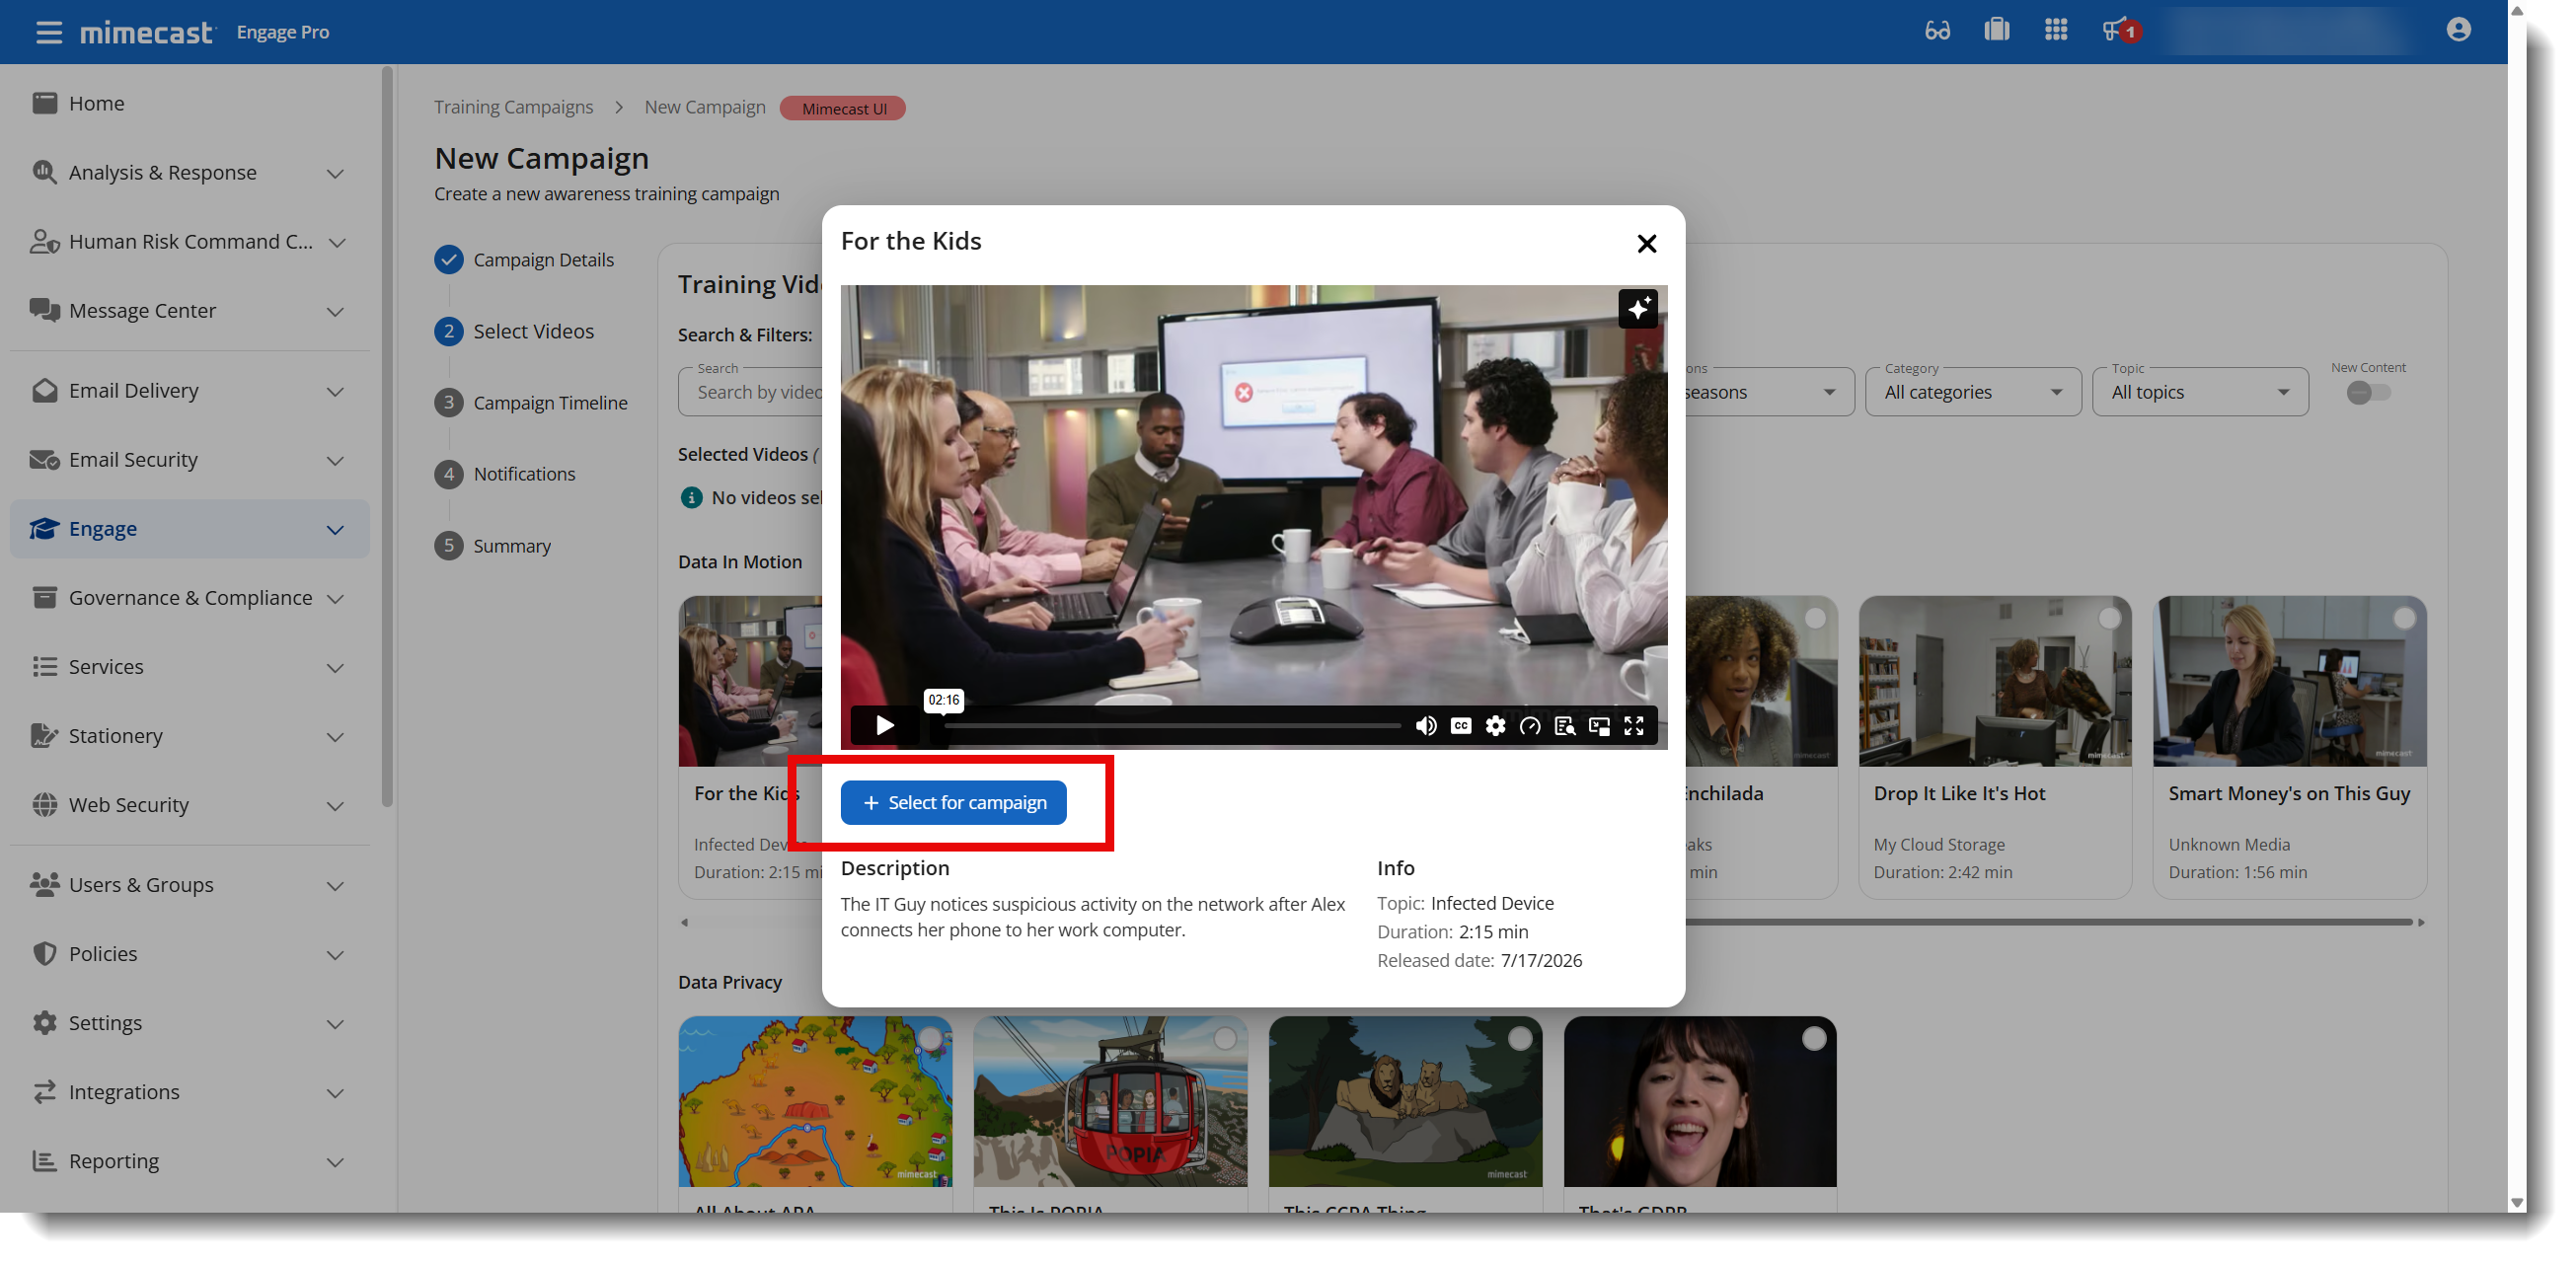Open the playback speed control
2576x1262 pixels.
click(1529, 725)
